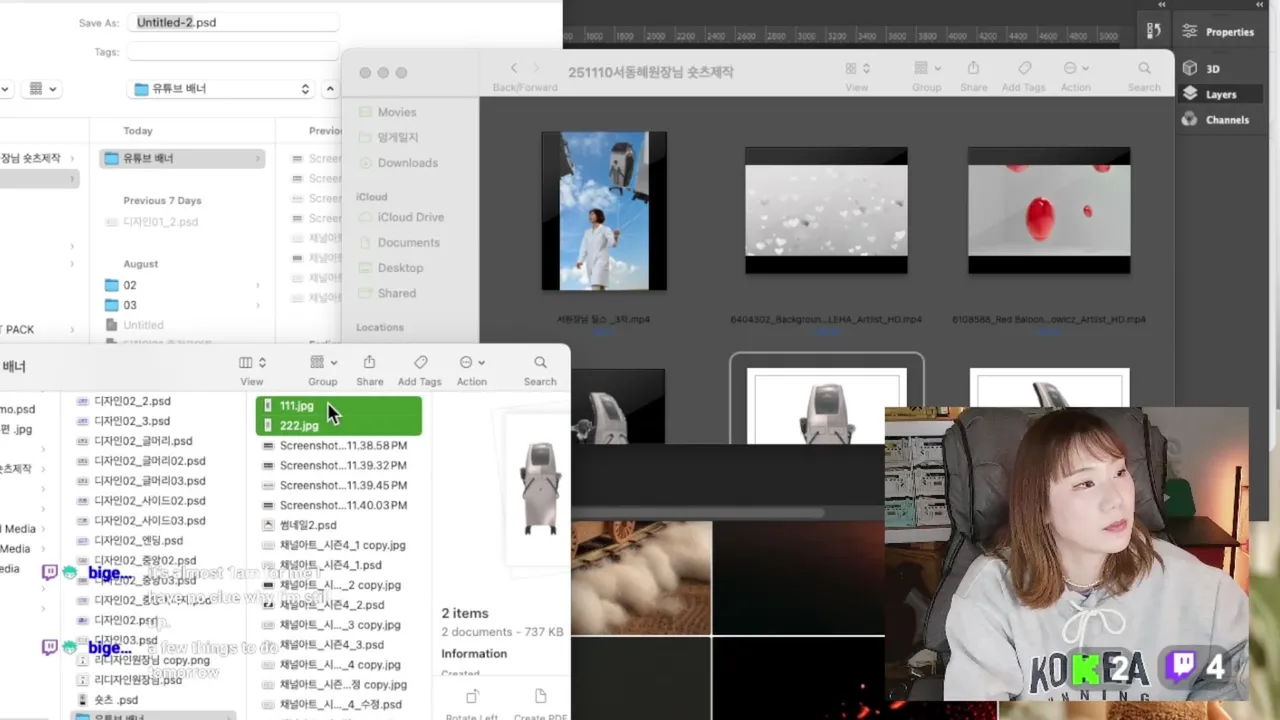1280x720 pixels.
Task: Click Share icon in 유튜브 배너 Finder toolbar
Action: pyautogui.click(x=369, y=363)
